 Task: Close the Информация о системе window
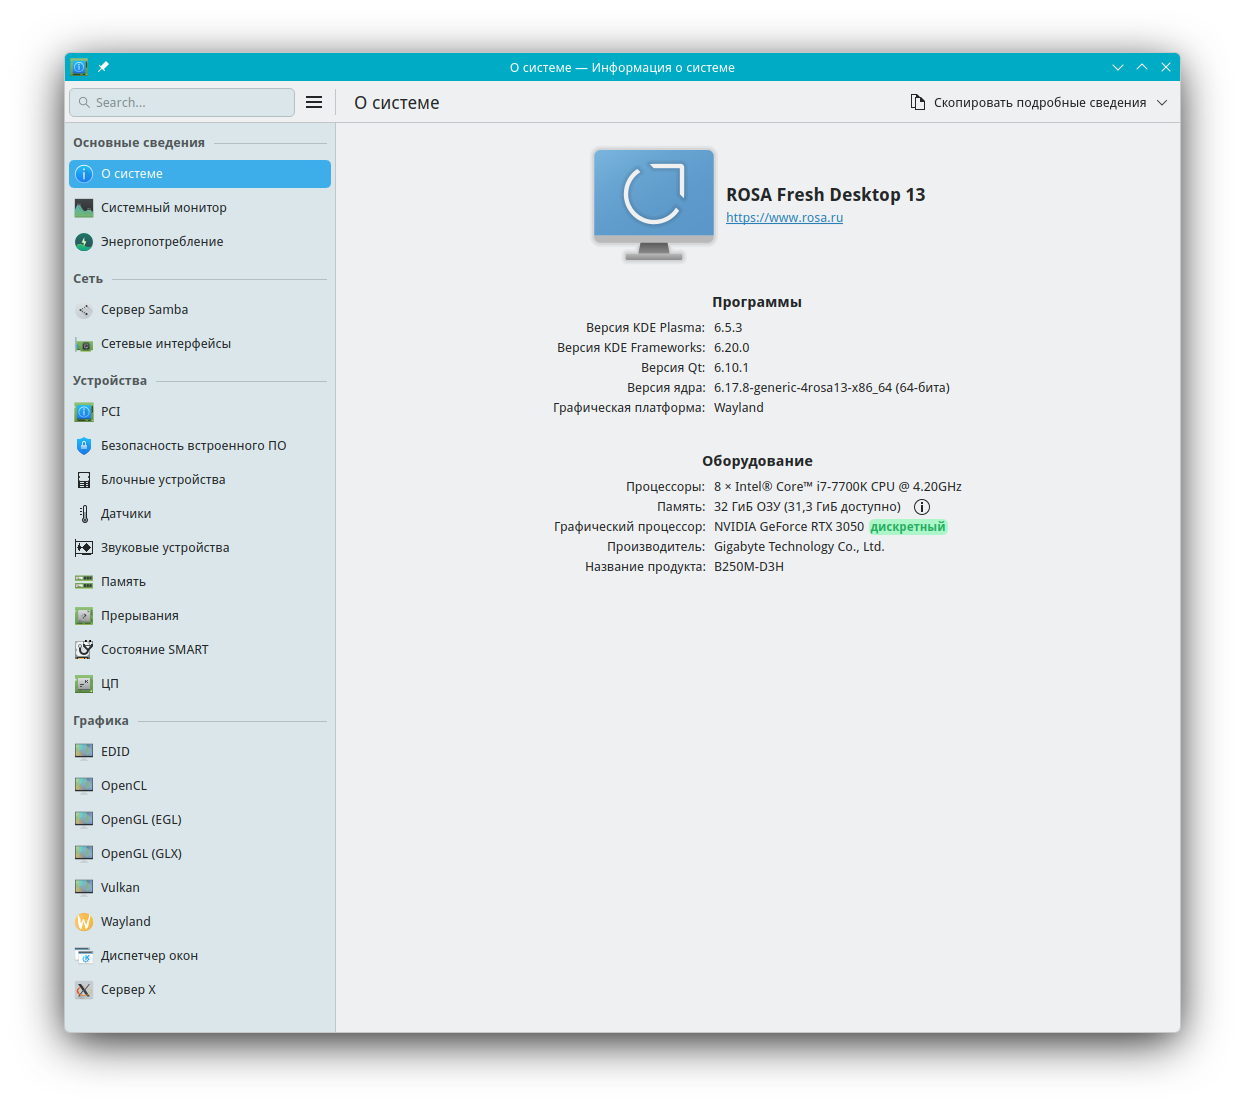pyautogui.click(x=1166, y=67)
